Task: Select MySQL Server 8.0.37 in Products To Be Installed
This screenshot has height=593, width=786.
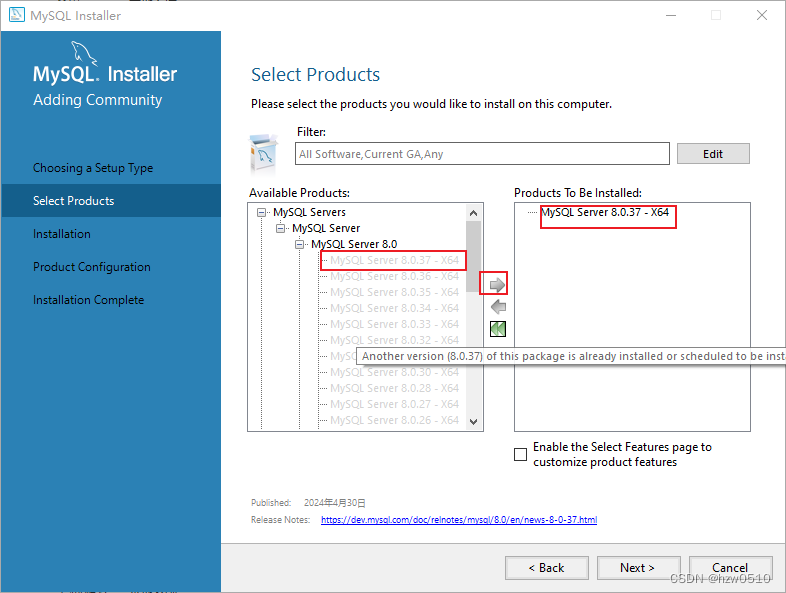Action: coord(605,213)
